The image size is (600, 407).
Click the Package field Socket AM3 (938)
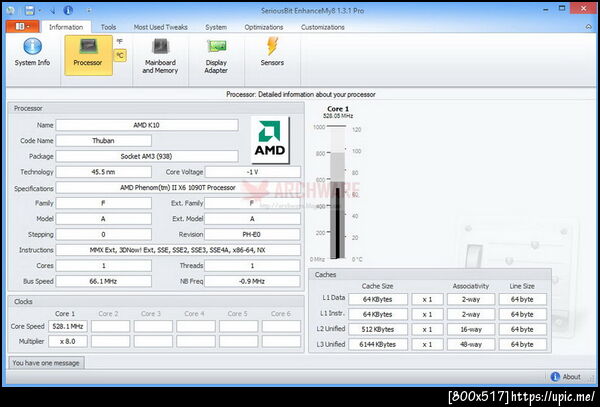tap(147, 156)
